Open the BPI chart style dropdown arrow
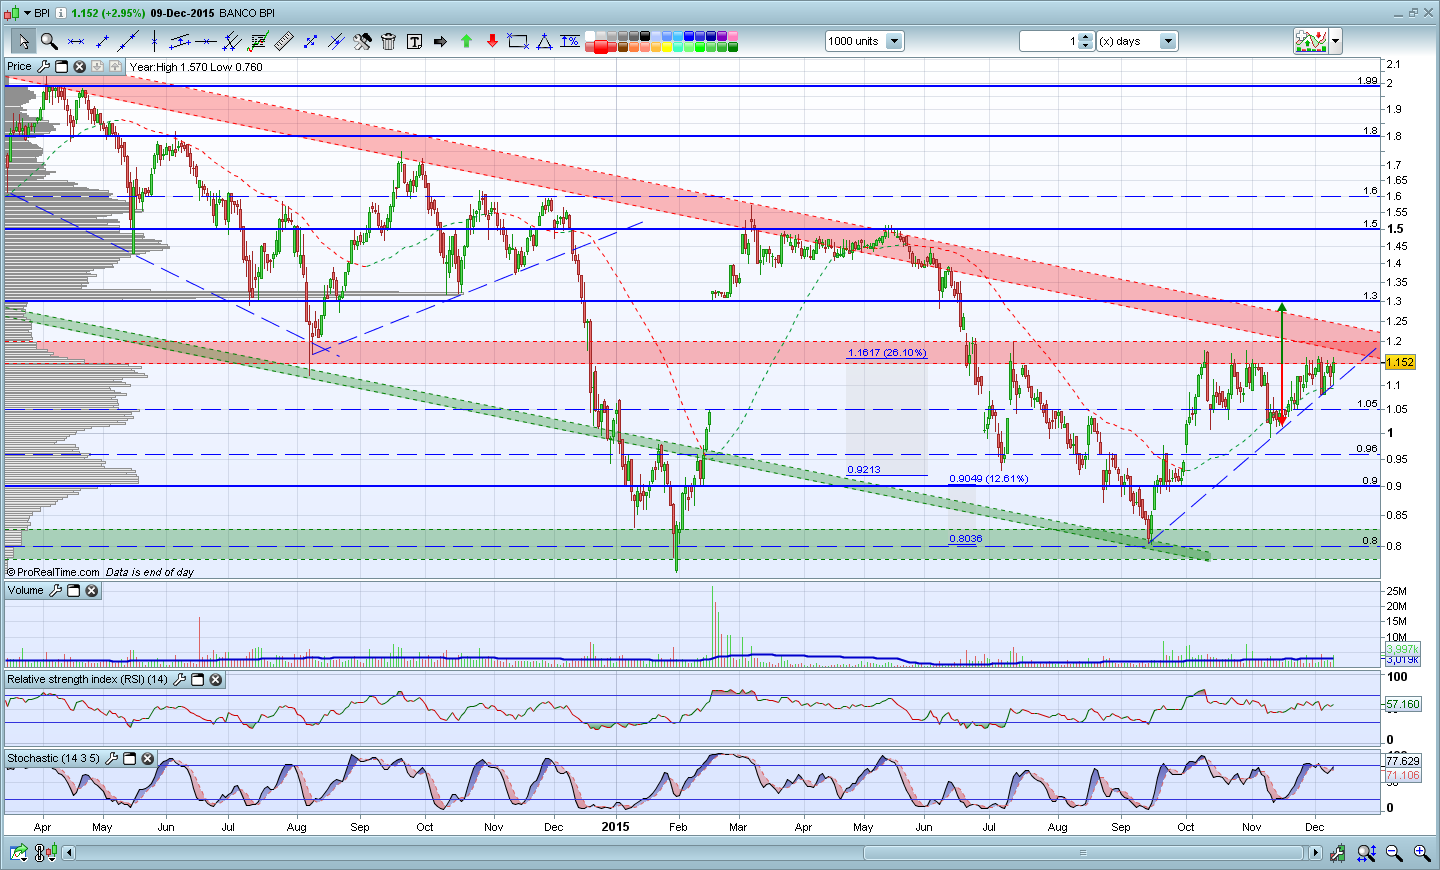This screenshot has width=1440, height=870. (28, 13)
